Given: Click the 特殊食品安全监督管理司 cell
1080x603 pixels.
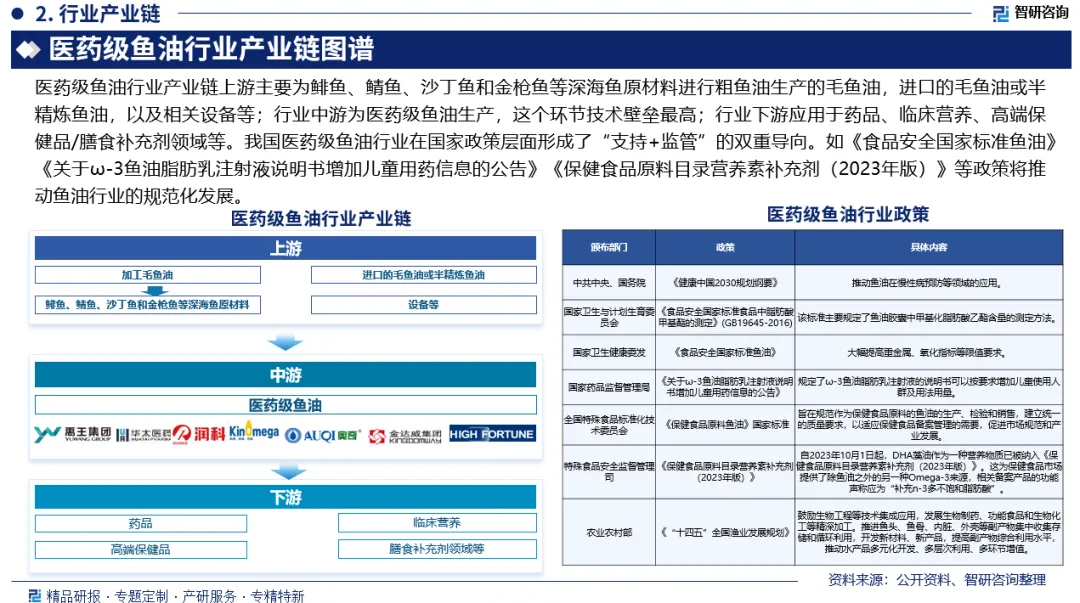Looking at the screenshot, I should pos(609,471).
